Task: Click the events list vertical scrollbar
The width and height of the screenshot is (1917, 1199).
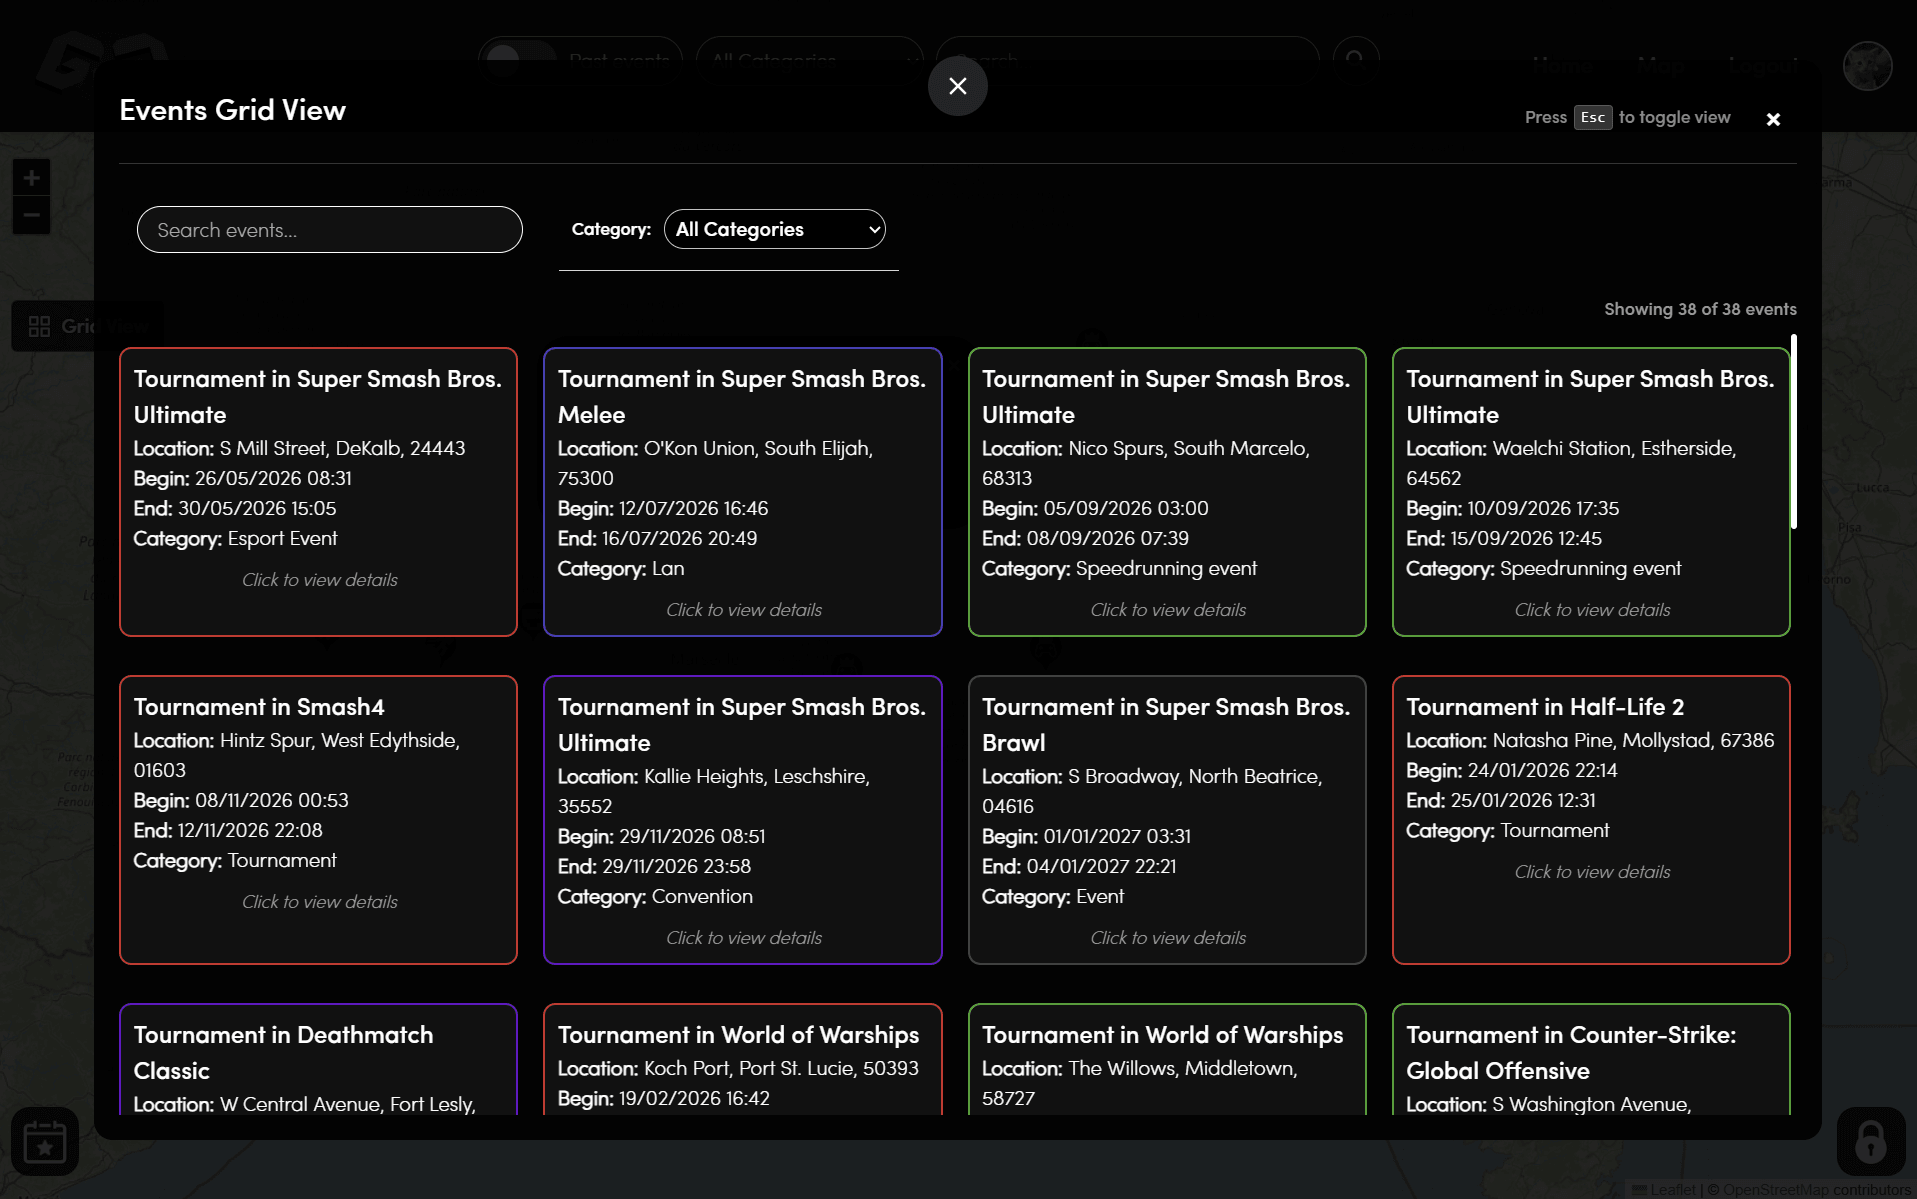Action: pos(1793,432)
